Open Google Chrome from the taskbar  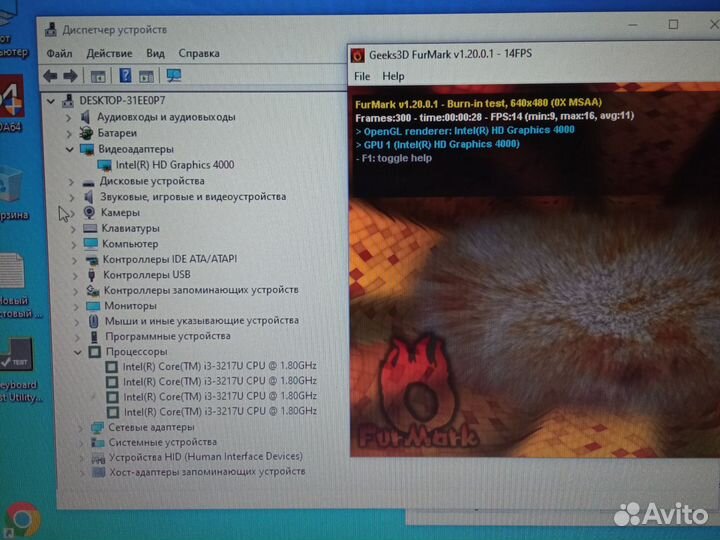[23, 520]
